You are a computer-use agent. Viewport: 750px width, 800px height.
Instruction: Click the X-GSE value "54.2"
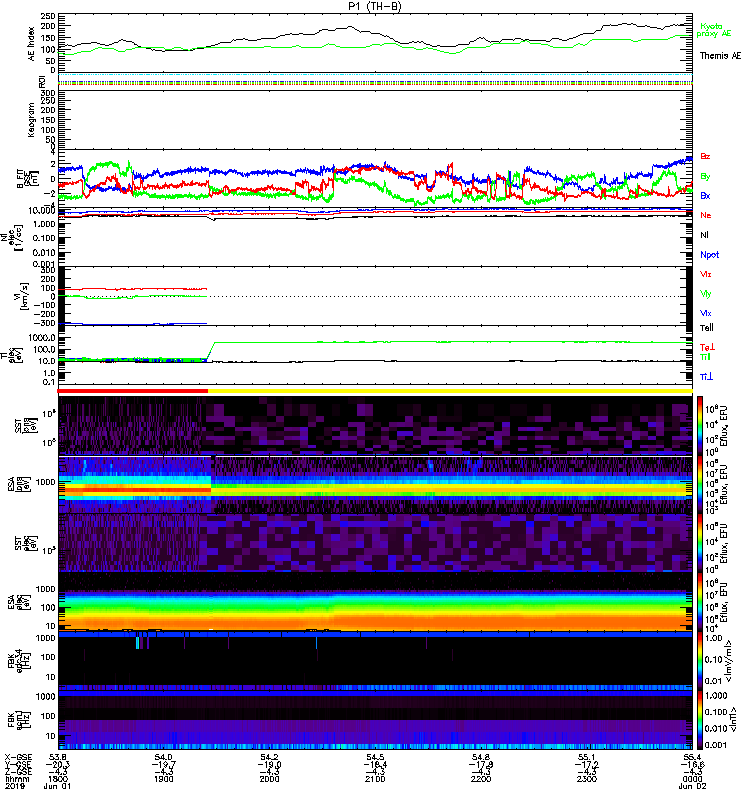269,757
